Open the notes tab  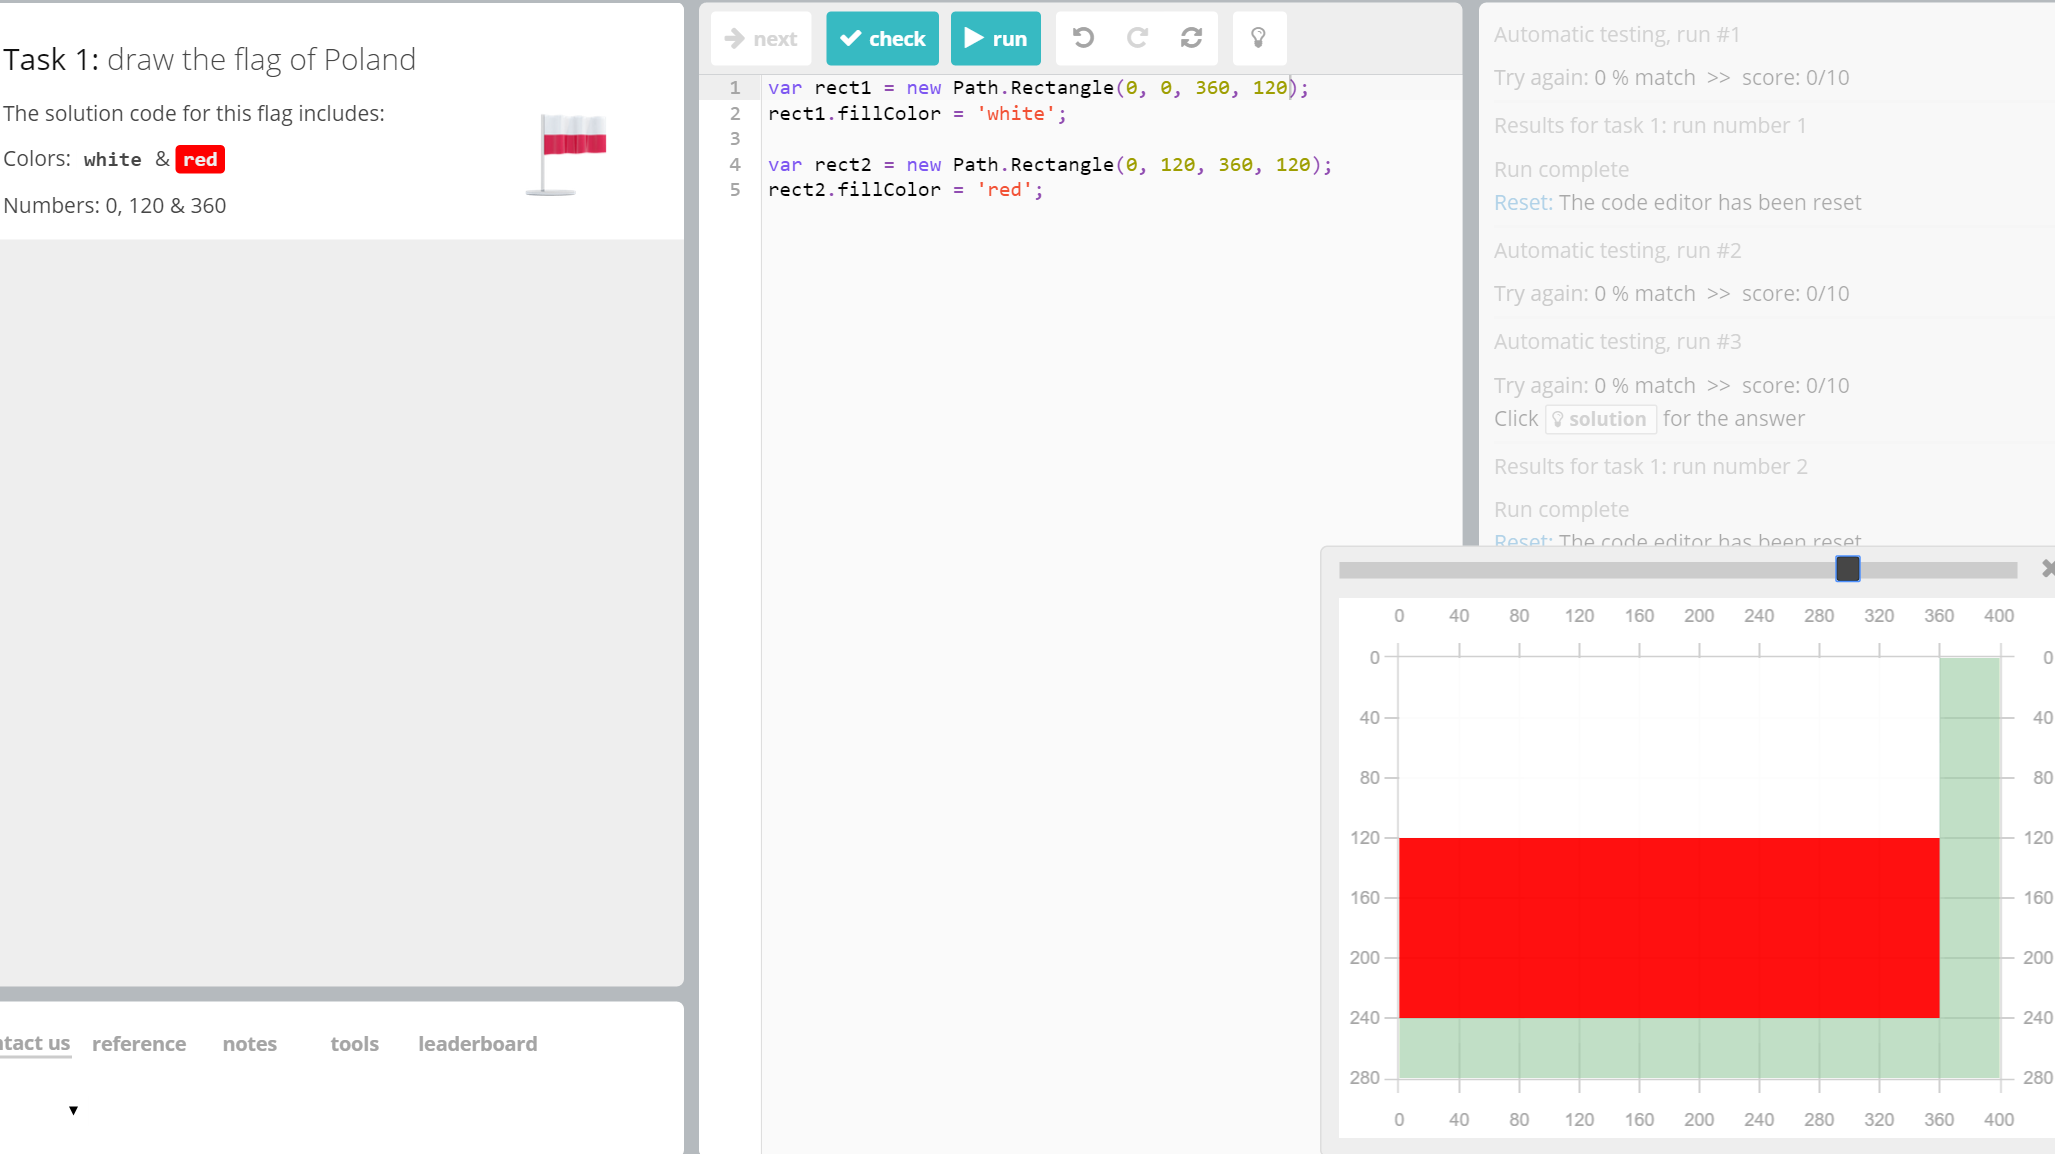pos(249,1043)
